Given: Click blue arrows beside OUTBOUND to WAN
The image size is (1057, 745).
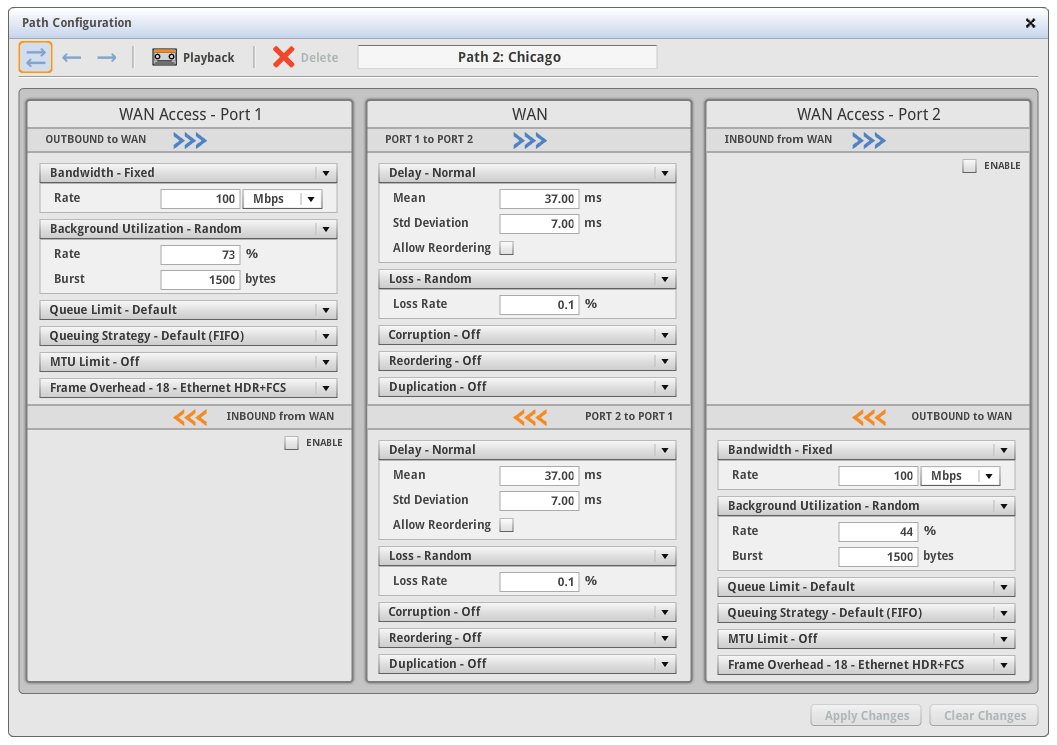Looking at the screenshot, I should [x=190, y=140].
